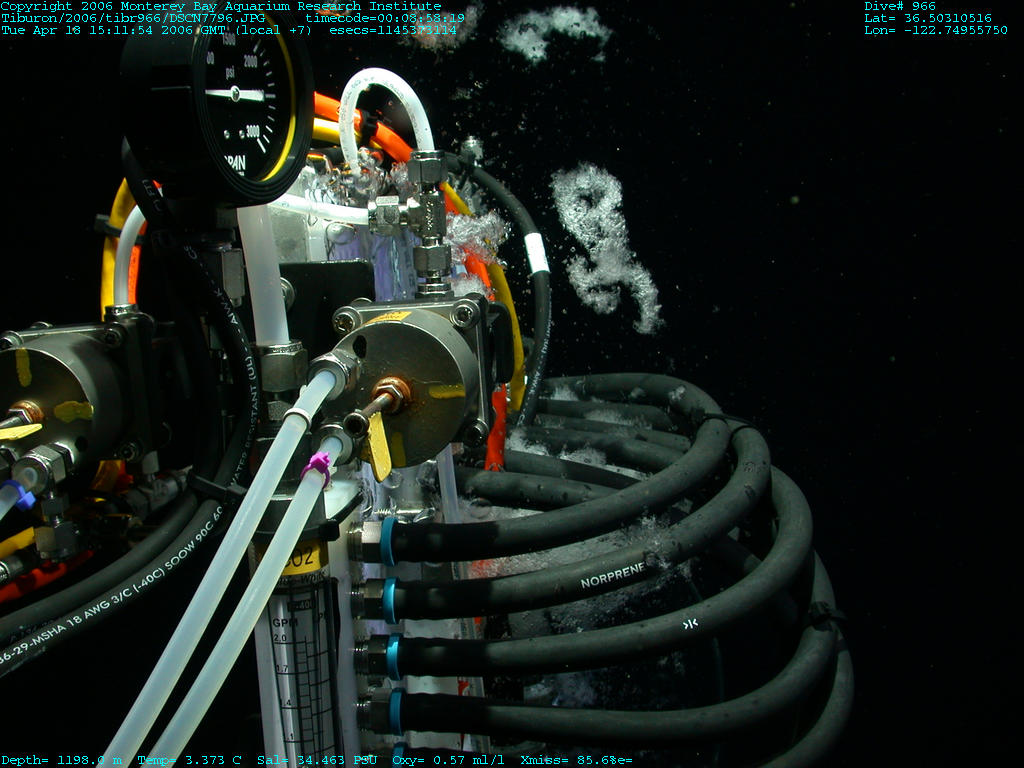Click the white band on black cable
This screenshot has height=768, width=1024.
tap(537, 253)
